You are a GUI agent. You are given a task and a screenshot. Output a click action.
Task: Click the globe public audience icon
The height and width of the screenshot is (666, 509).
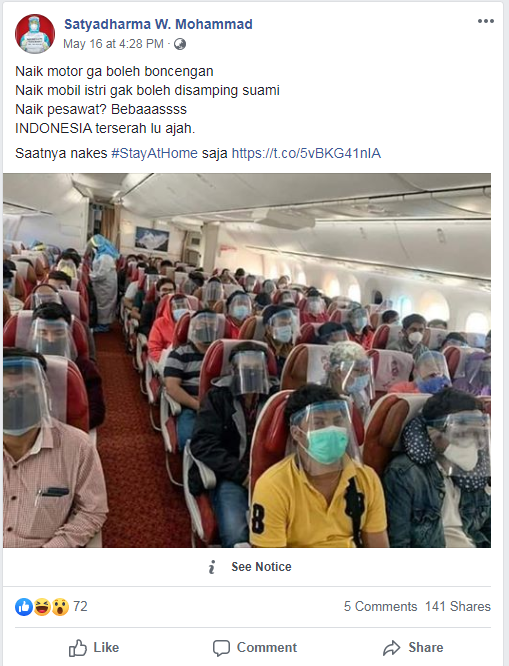tap(180, 44)
